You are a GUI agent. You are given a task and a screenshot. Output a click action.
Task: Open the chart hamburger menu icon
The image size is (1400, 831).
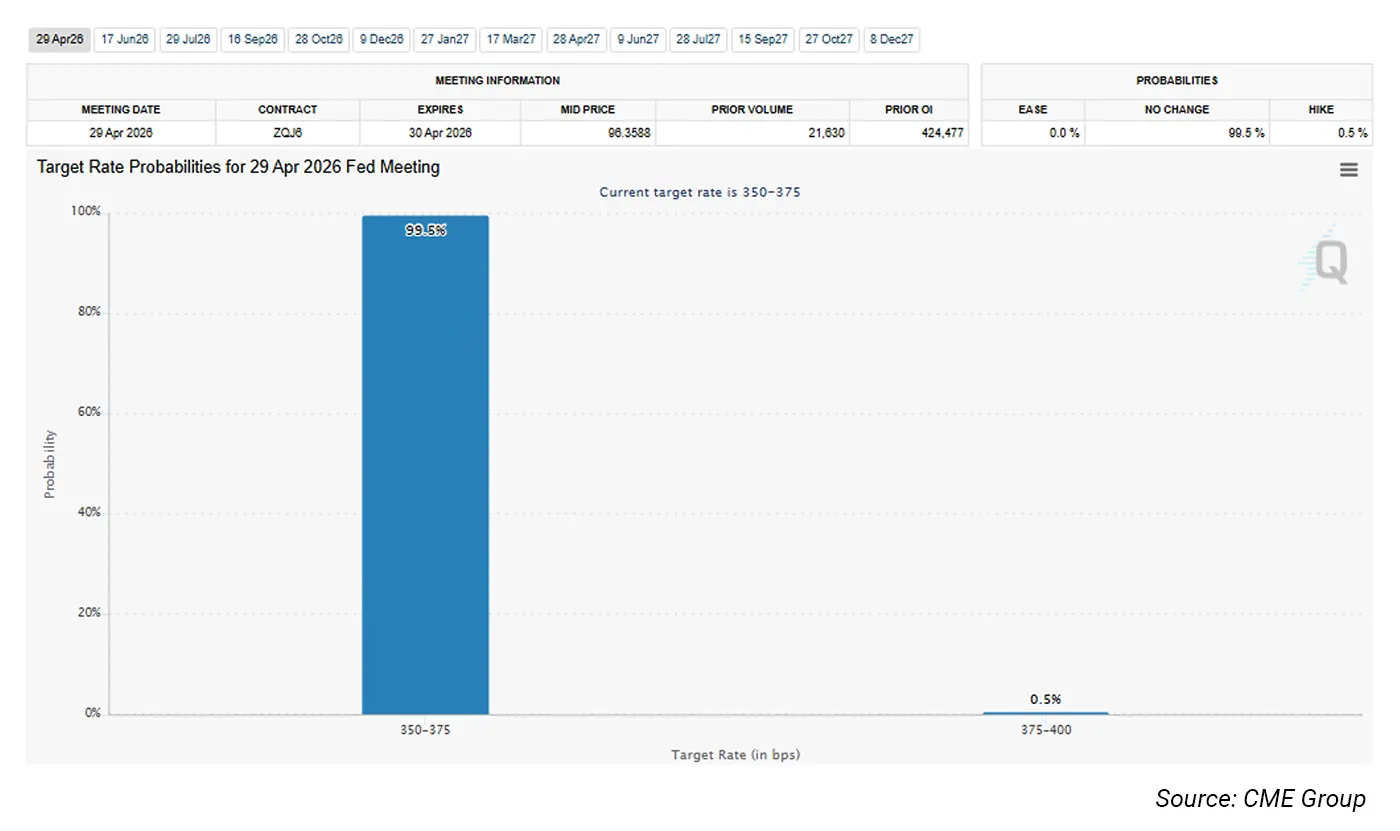1348,170
